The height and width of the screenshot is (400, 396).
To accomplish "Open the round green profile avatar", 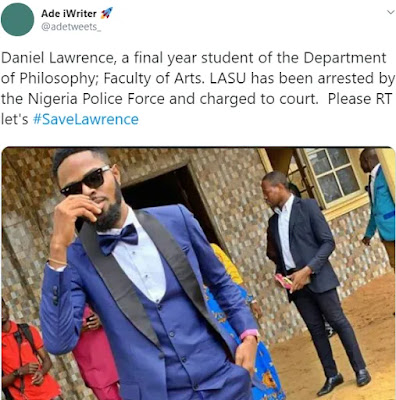I will pyautogui.click(x=17, y=19).
